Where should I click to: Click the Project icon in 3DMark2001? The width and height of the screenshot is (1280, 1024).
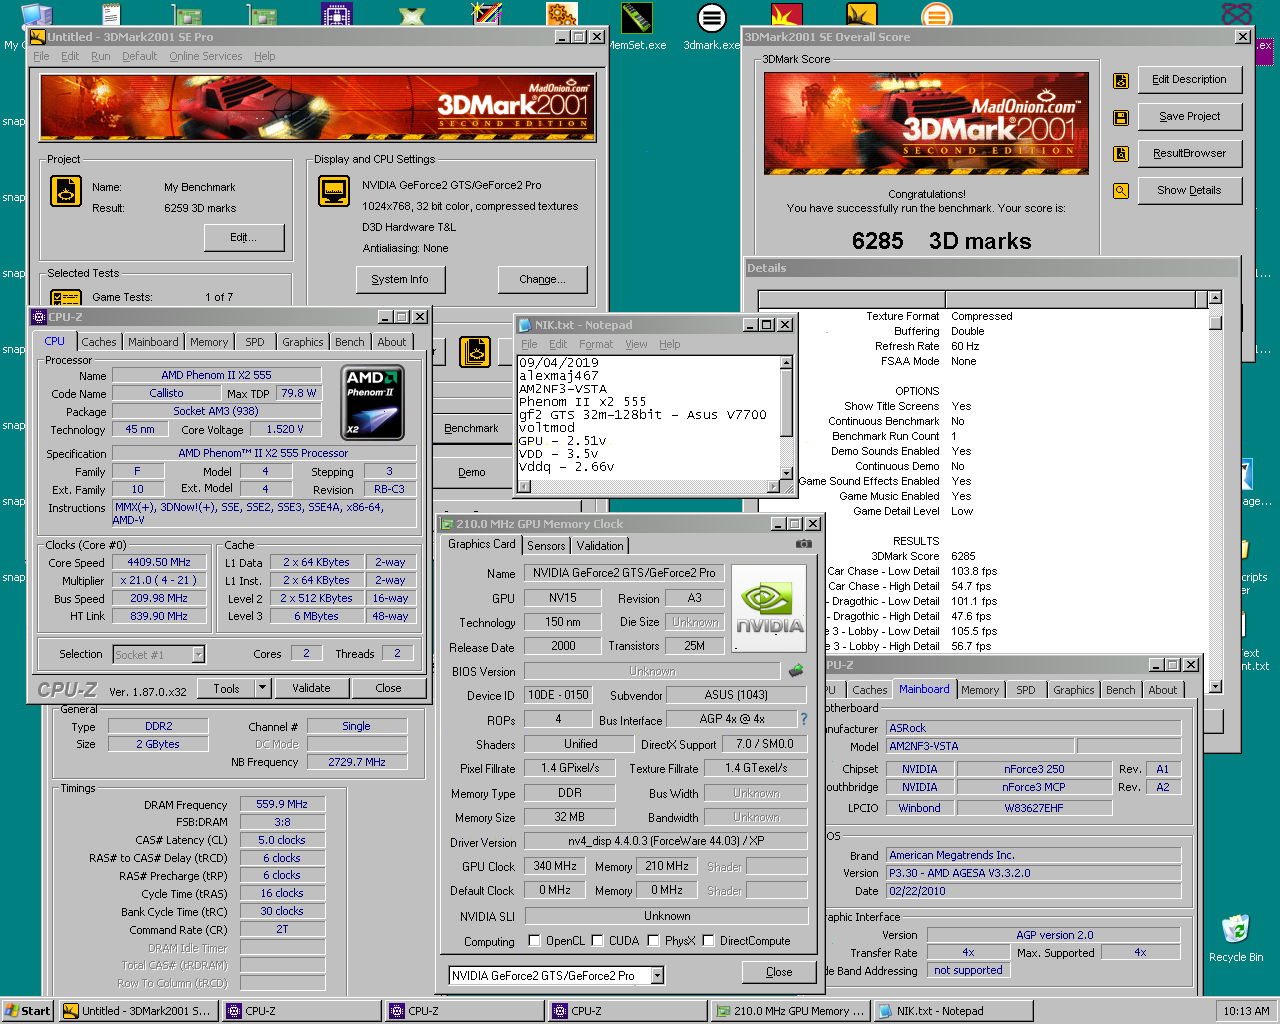tap(66, 191)
